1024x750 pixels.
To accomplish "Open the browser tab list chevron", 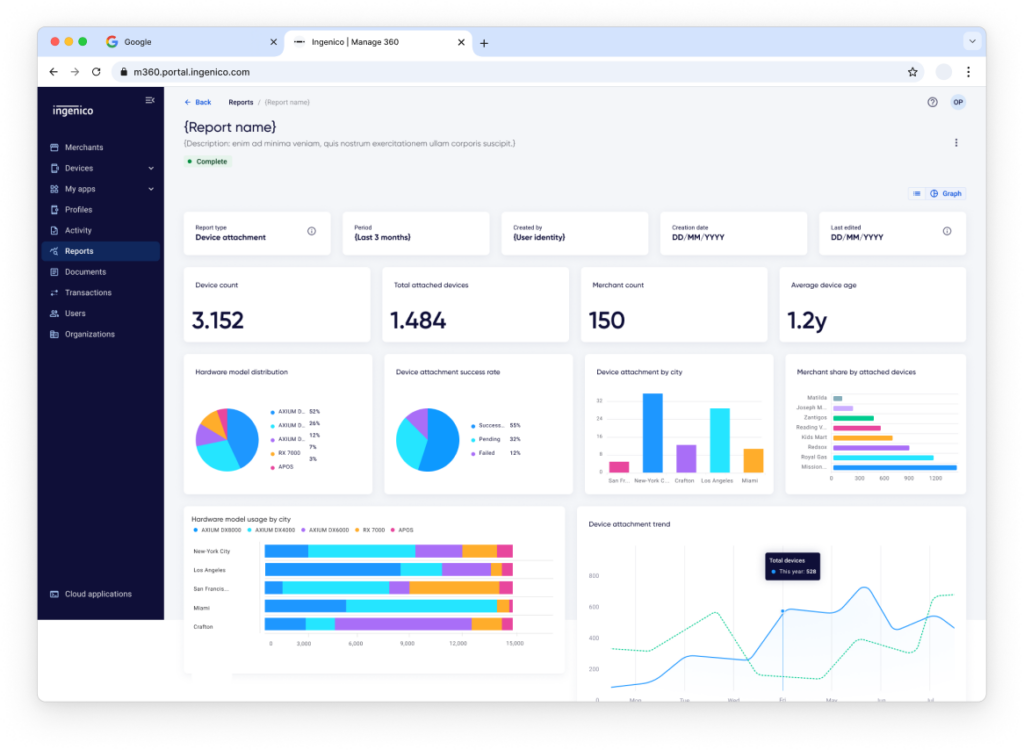I will pyautogui.click(x=970, y=41).
